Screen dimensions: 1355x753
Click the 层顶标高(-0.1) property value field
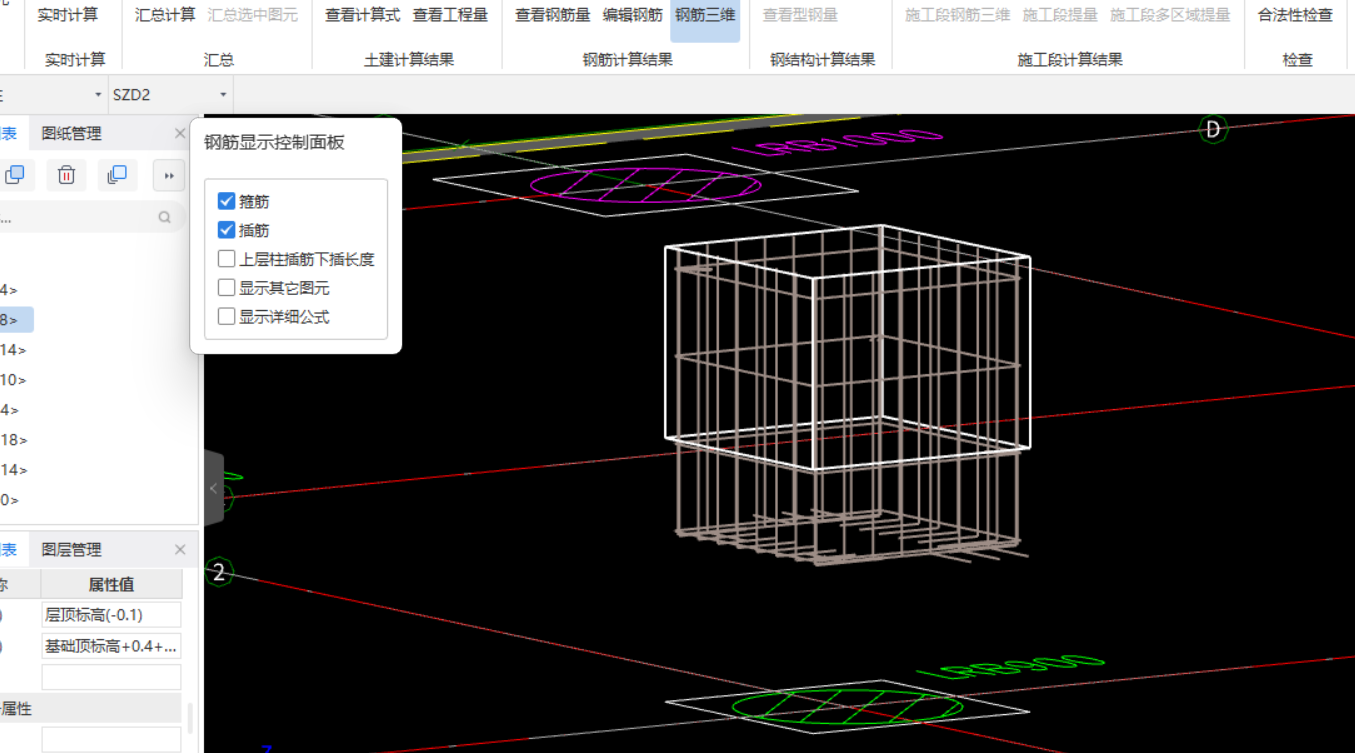[x=110, y=613]
